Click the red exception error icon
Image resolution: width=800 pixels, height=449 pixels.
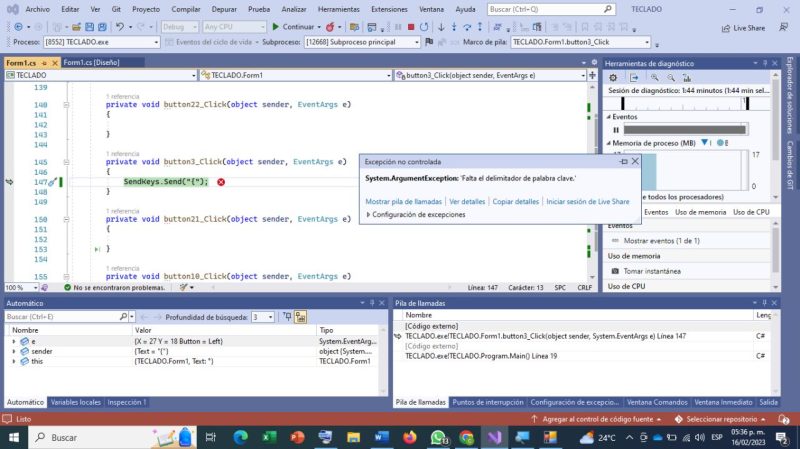click(x=220, y=182)
